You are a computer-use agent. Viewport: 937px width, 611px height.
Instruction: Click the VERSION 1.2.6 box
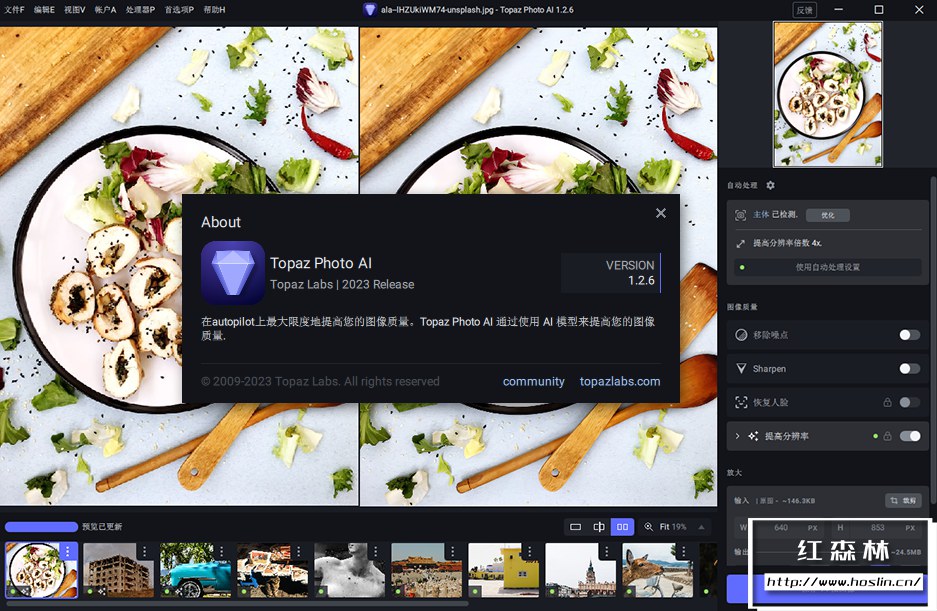click(x=611, y=273)
